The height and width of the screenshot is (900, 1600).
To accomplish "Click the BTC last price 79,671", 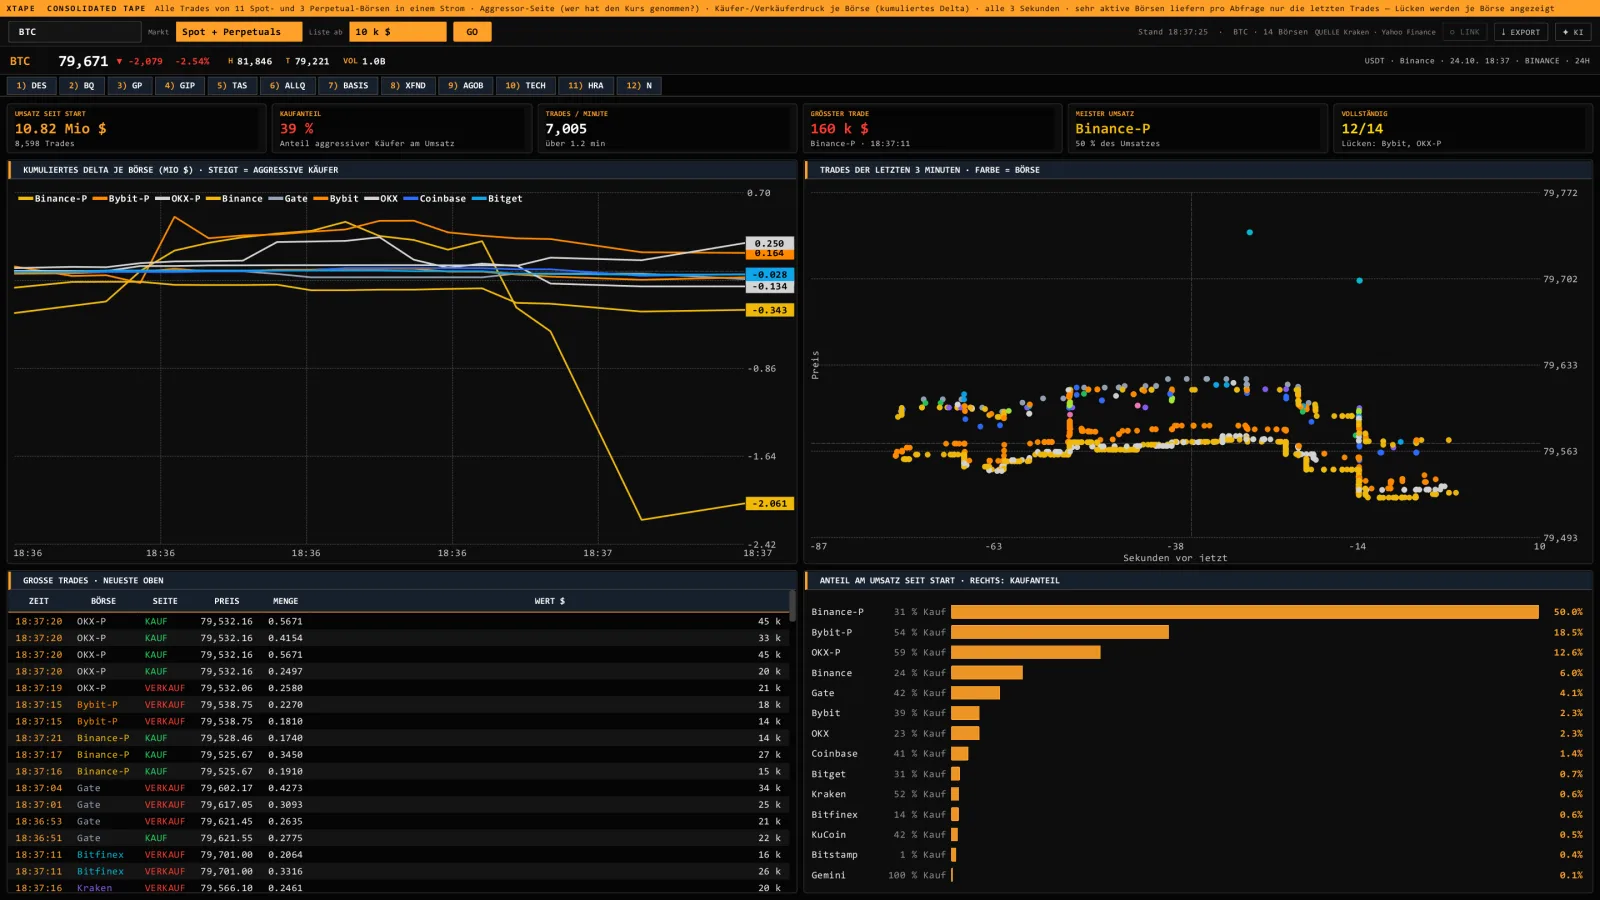I will click(83, 61).
